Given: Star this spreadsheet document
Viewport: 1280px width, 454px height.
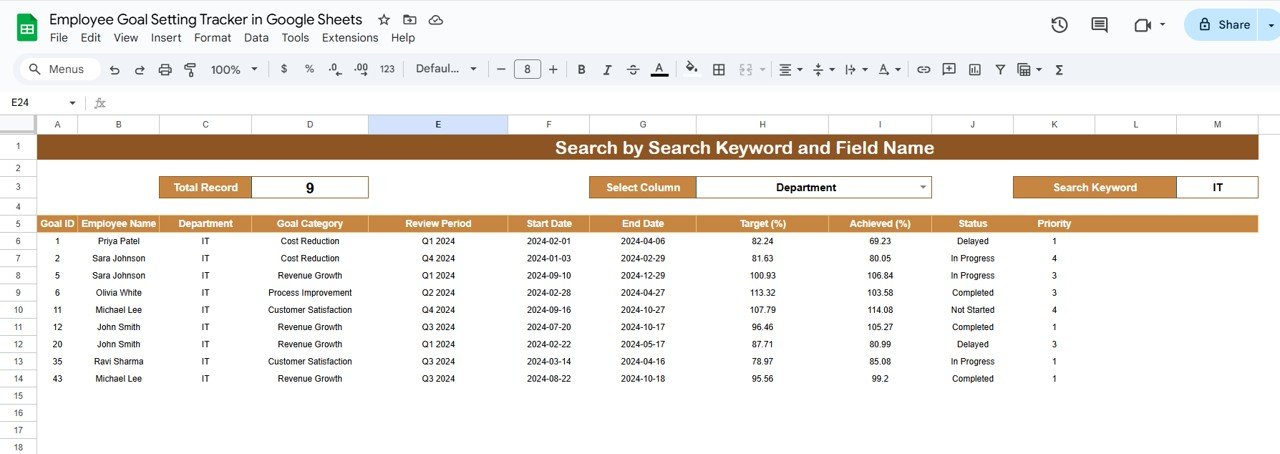Looking at the screenshot, I should pyautogui.click(x=384, y=20).
